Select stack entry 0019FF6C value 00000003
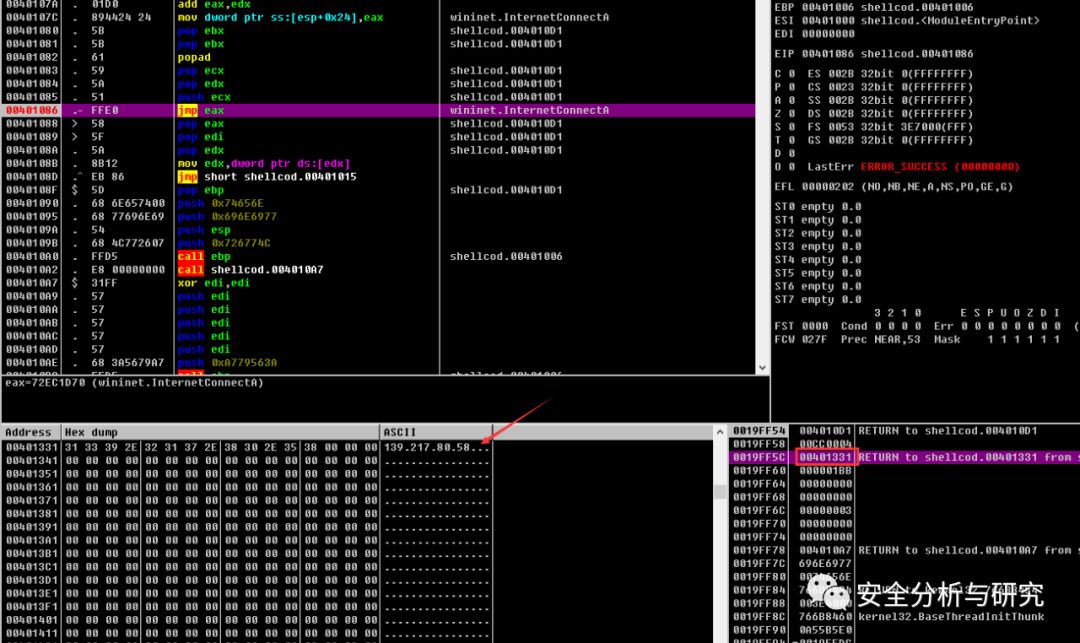The height and width of the screenshot is (643, 1080). [904, 511]
